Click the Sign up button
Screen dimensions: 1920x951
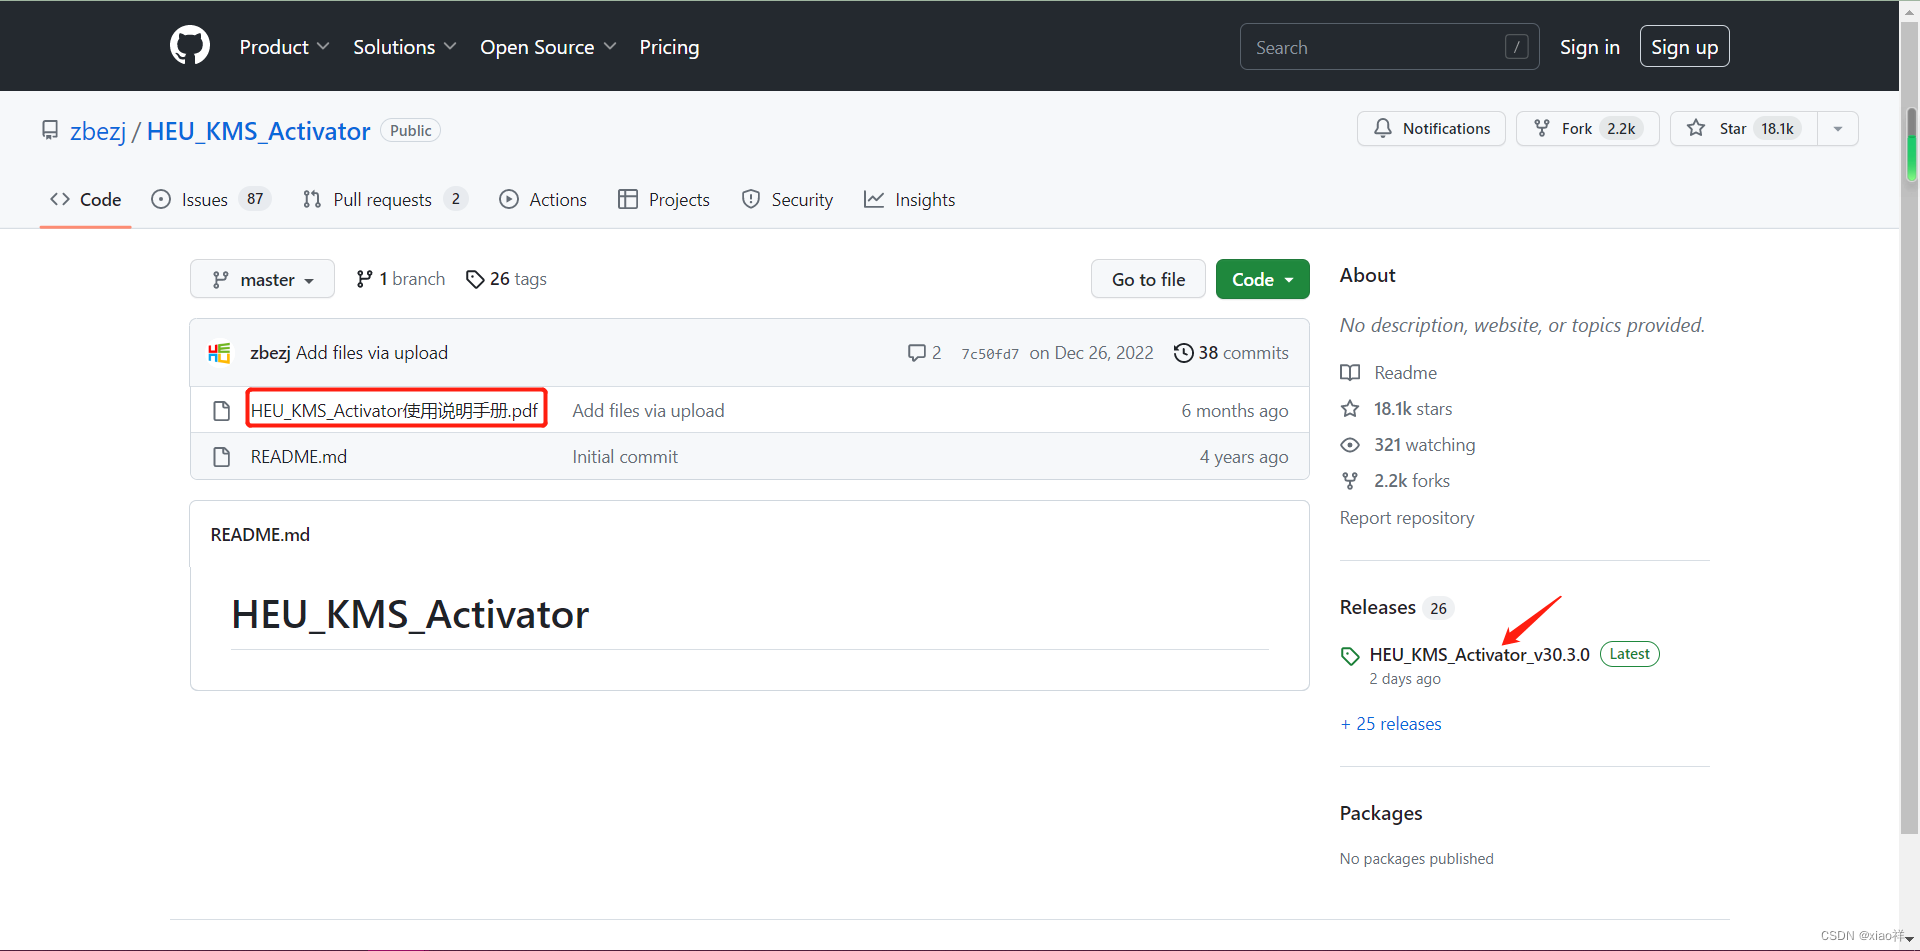1685,47
